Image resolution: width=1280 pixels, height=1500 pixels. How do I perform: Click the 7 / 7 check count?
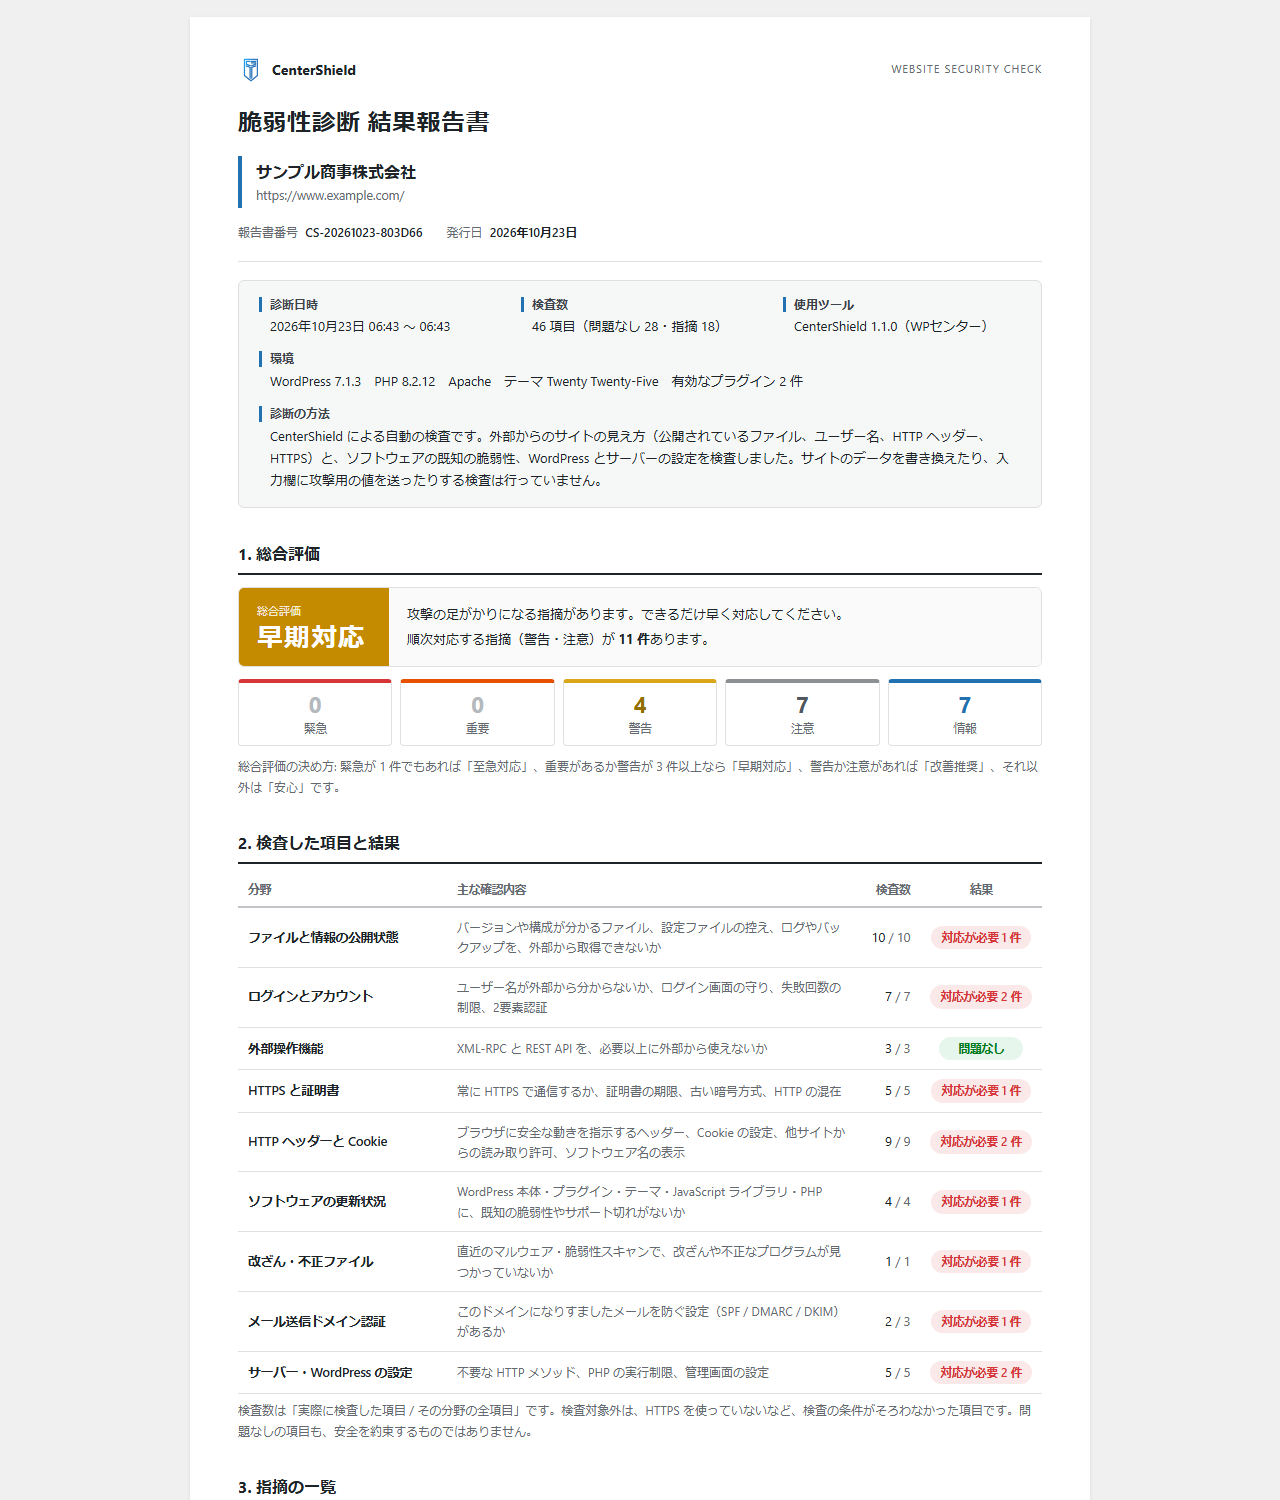(897, 997)
